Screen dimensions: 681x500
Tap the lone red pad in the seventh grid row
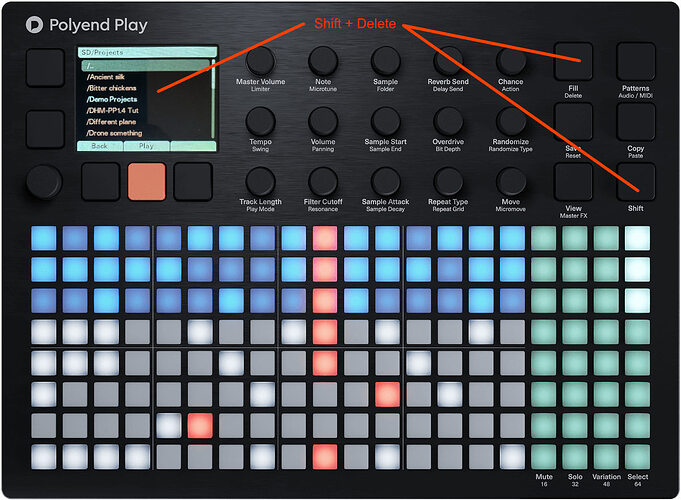pyautogui.click(x=200, y=426)
